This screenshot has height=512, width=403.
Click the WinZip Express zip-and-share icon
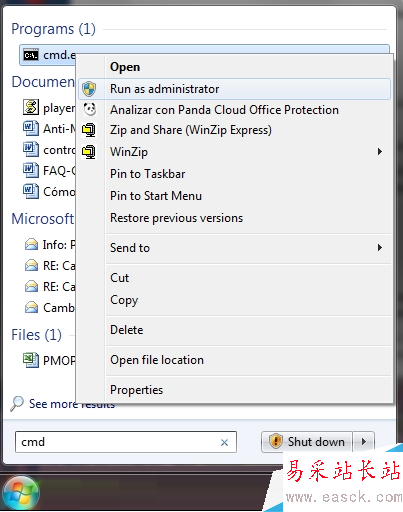pyautogui.click(x=89, y=130)
